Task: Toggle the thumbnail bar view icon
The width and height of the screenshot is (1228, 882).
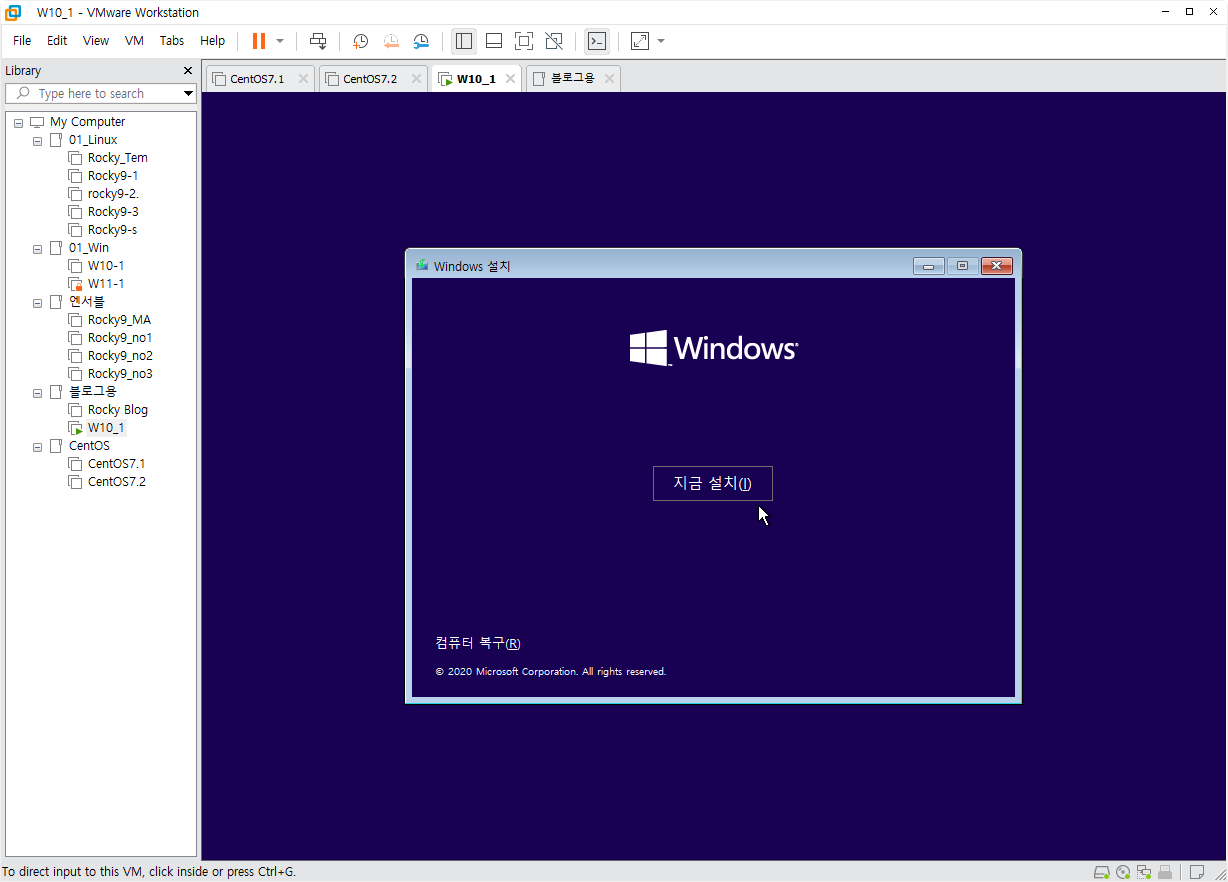Action: [494, 41]
